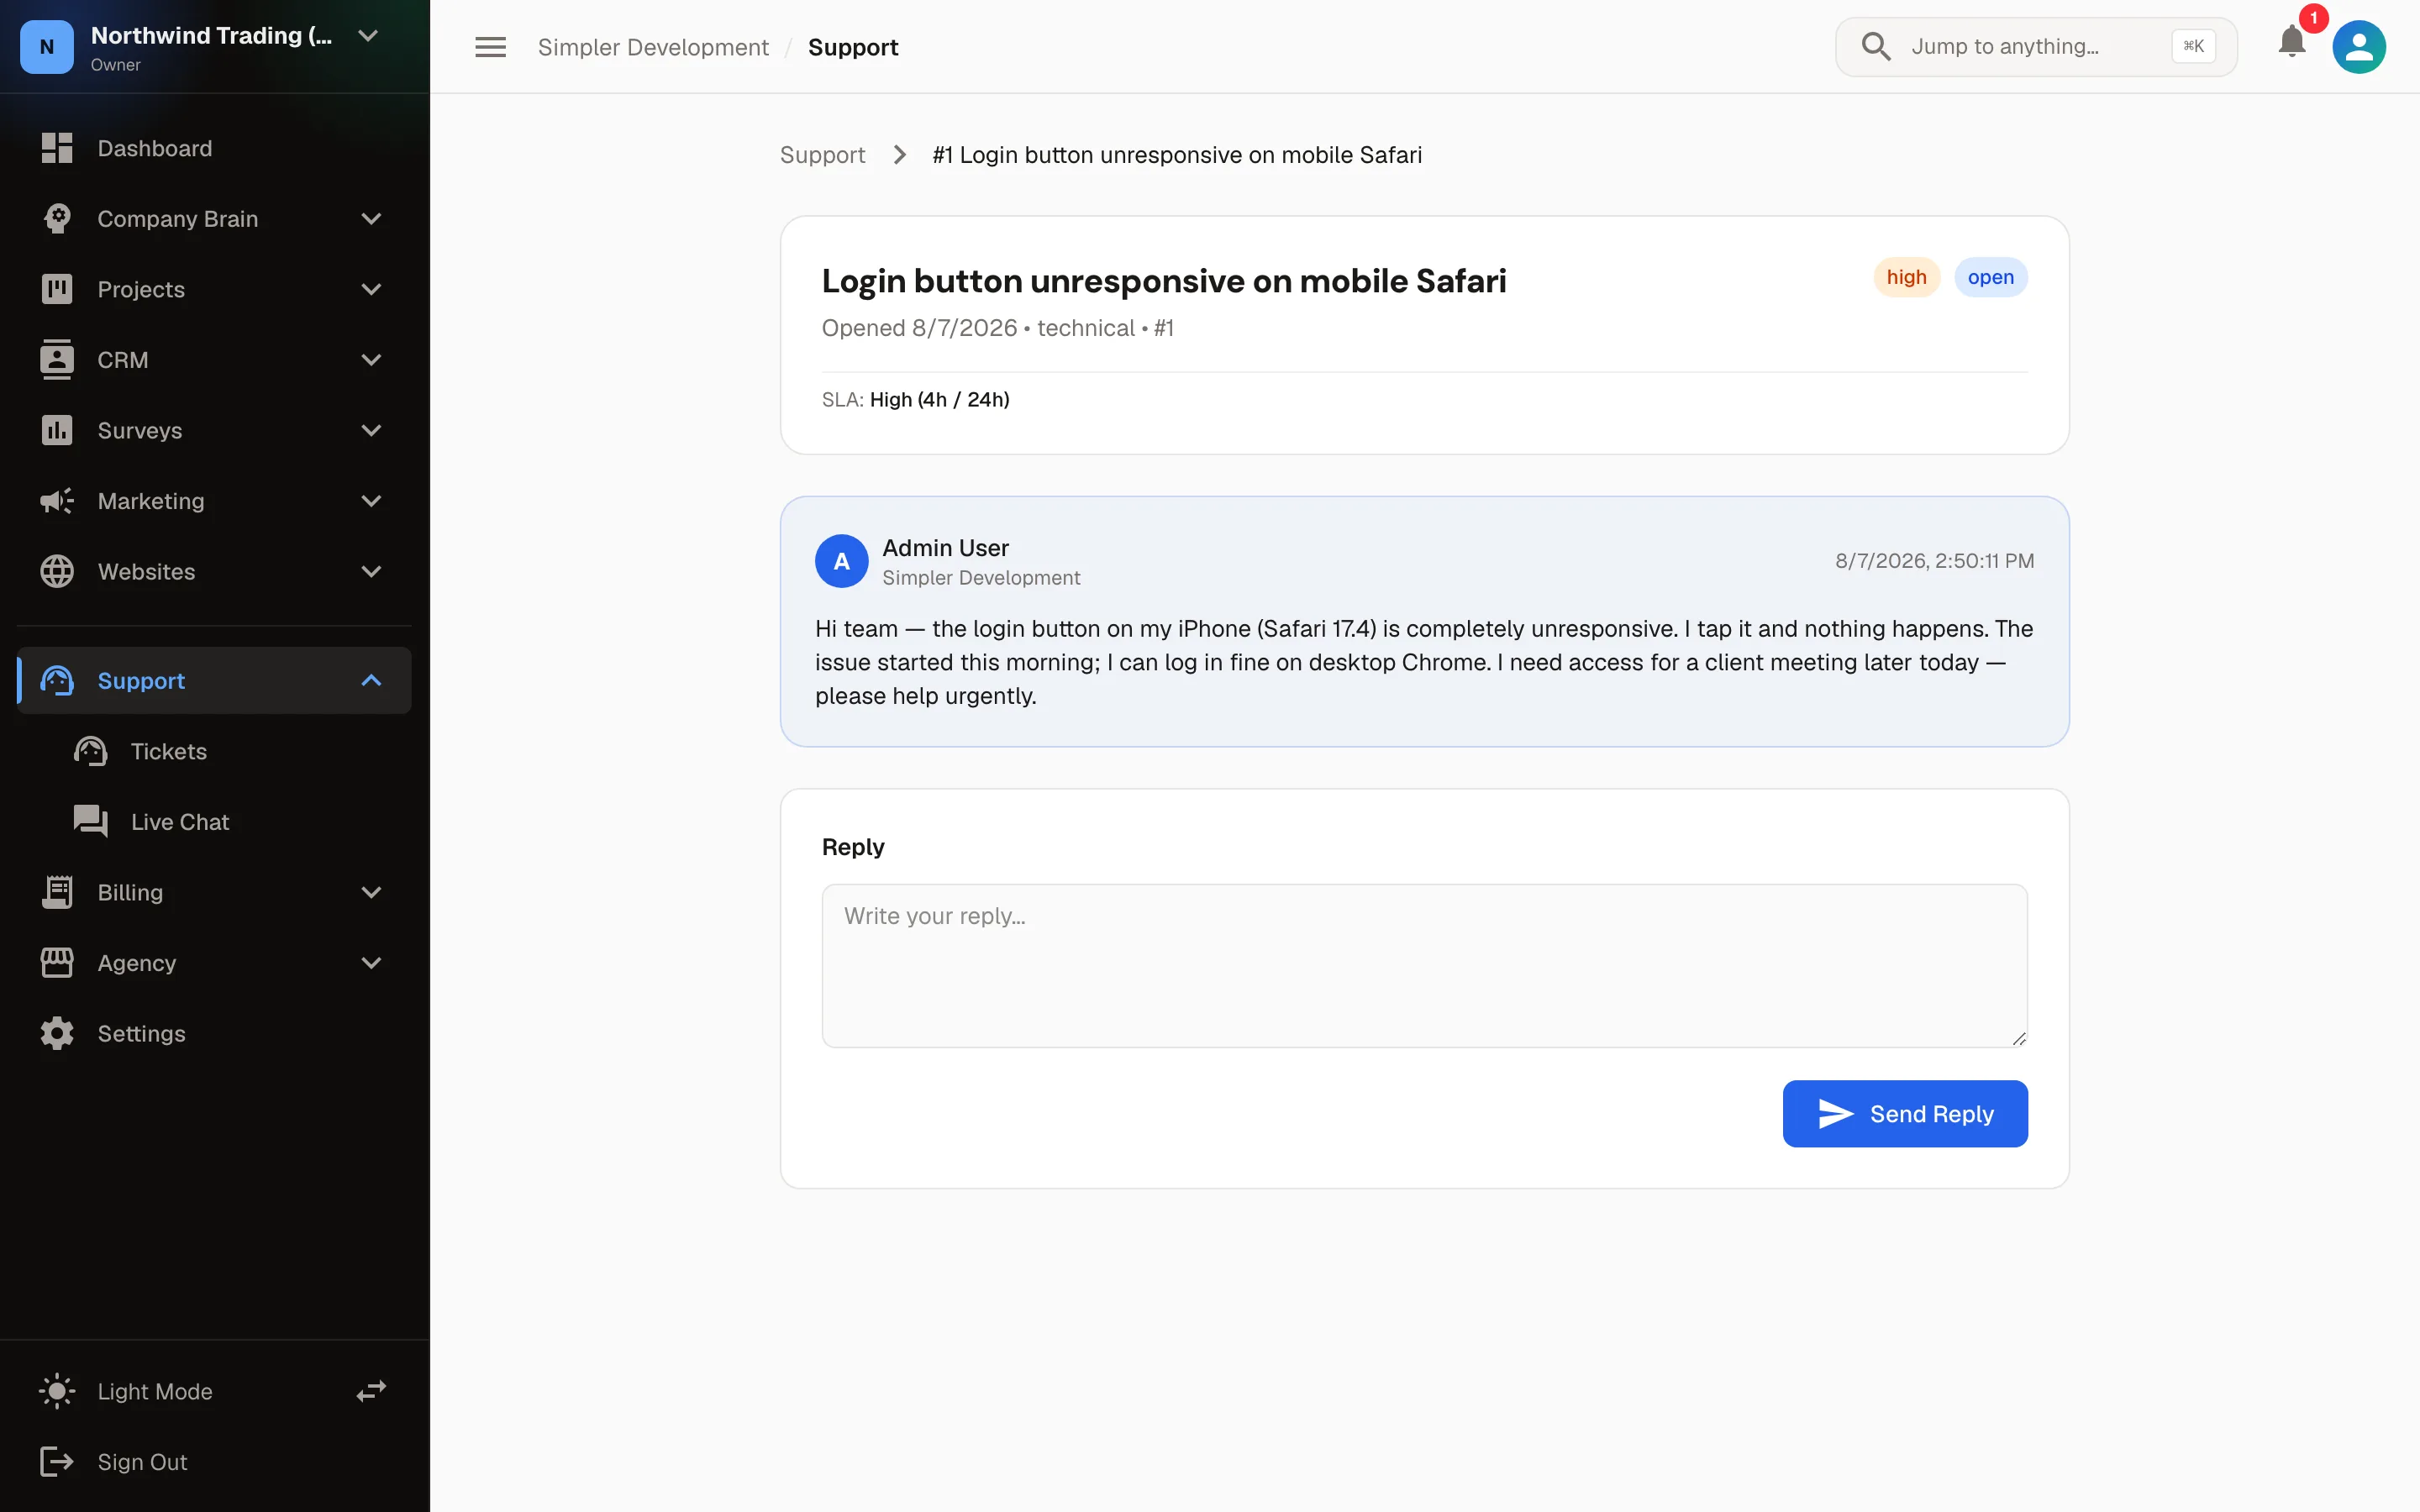The image size is (2420, 1512).
Task: Open the workspace switcher chevron
Action: (368, 36)
